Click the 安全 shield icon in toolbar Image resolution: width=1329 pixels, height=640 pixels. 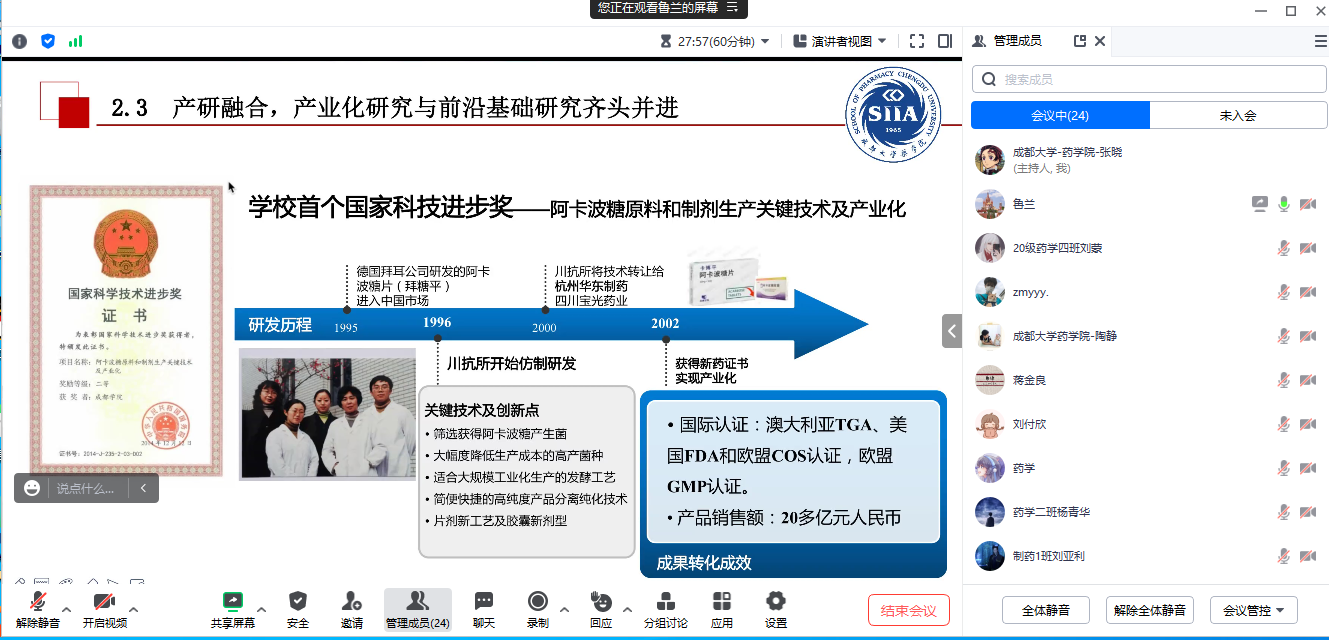coord(298,601)
